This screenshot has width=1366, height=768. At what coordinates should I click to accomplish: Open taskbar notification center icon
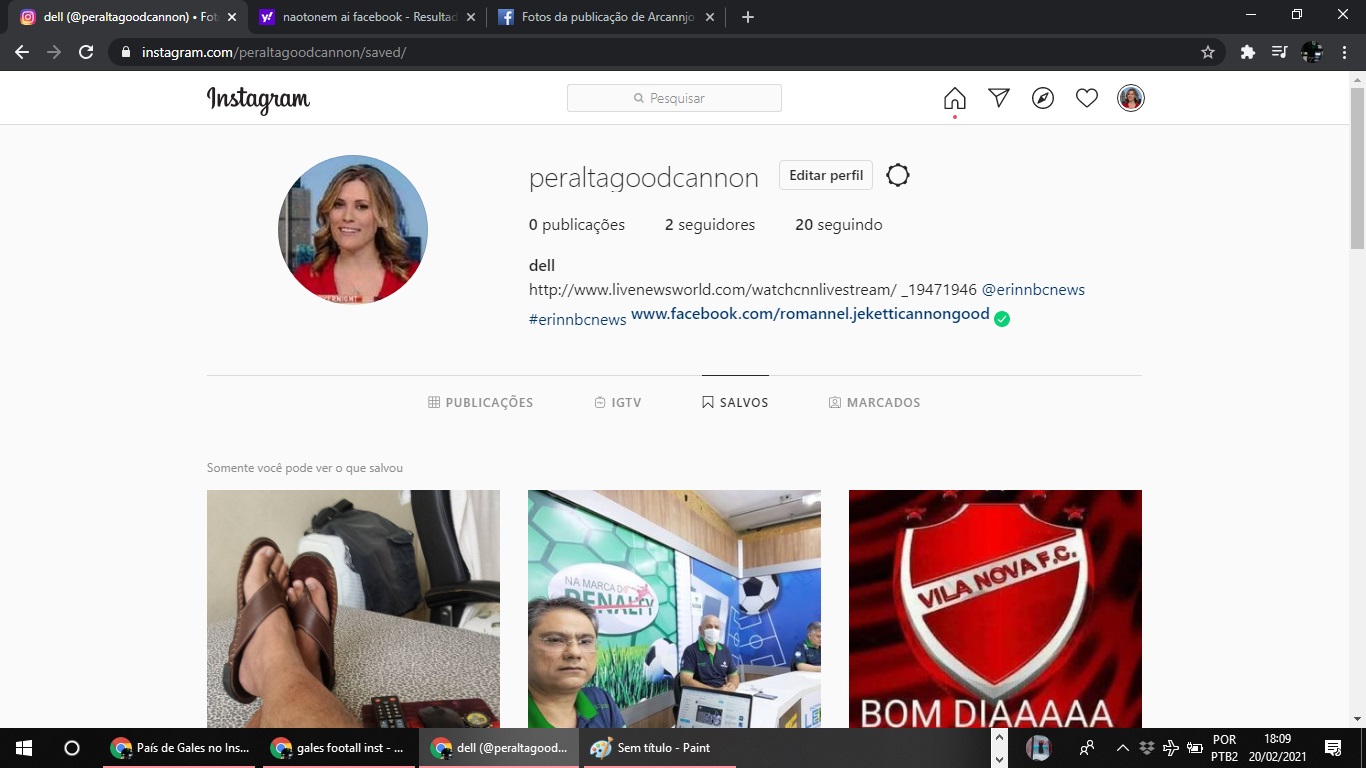click(x=1332, y=748)
